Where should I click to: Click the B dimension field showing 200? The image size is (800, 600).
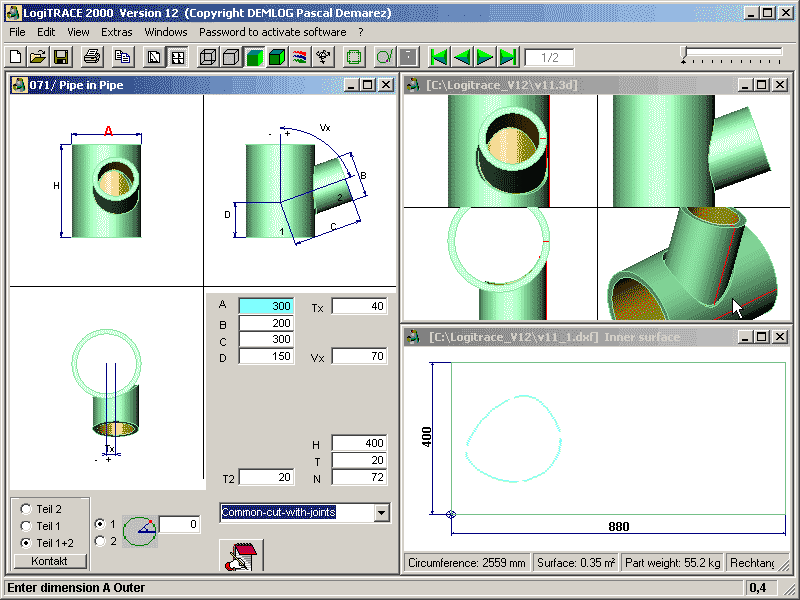266,323
